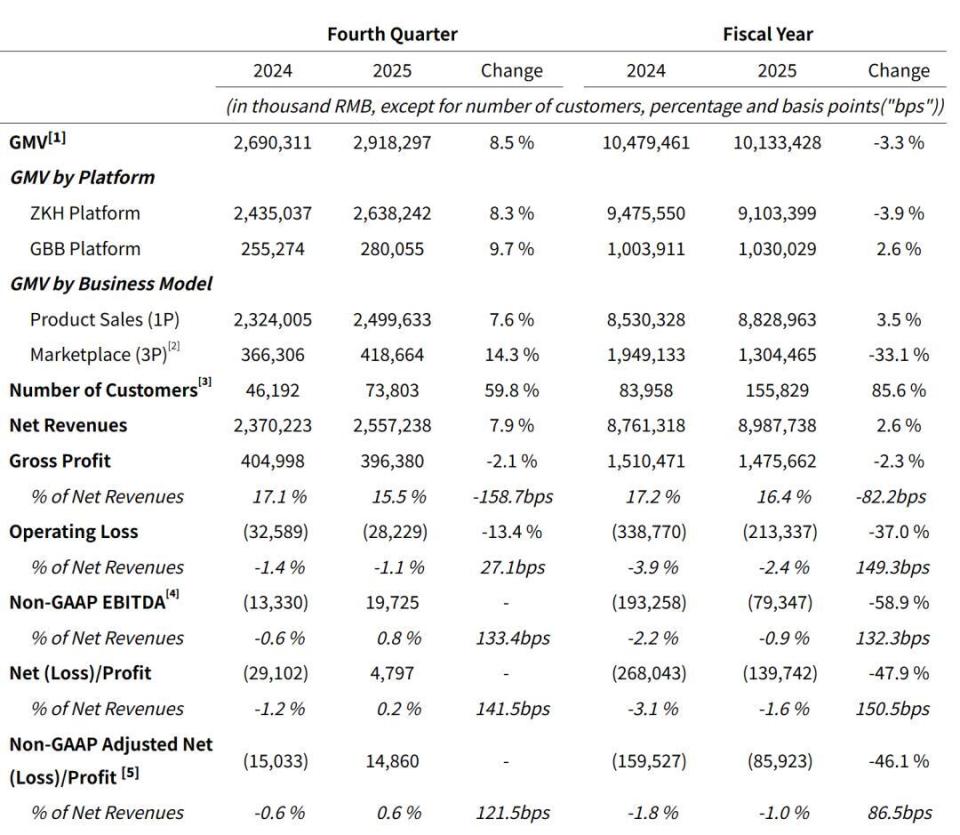Click the 4,797 net profit value
The width and height of the screenshot is (960, 835).
point(392,674)
